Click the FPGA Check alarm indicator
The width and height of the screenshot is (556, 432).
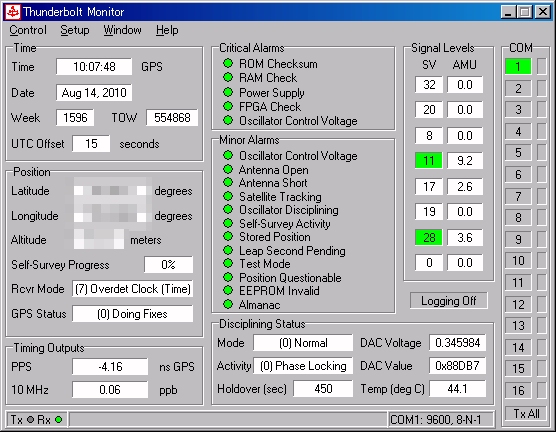click(228, 106)
